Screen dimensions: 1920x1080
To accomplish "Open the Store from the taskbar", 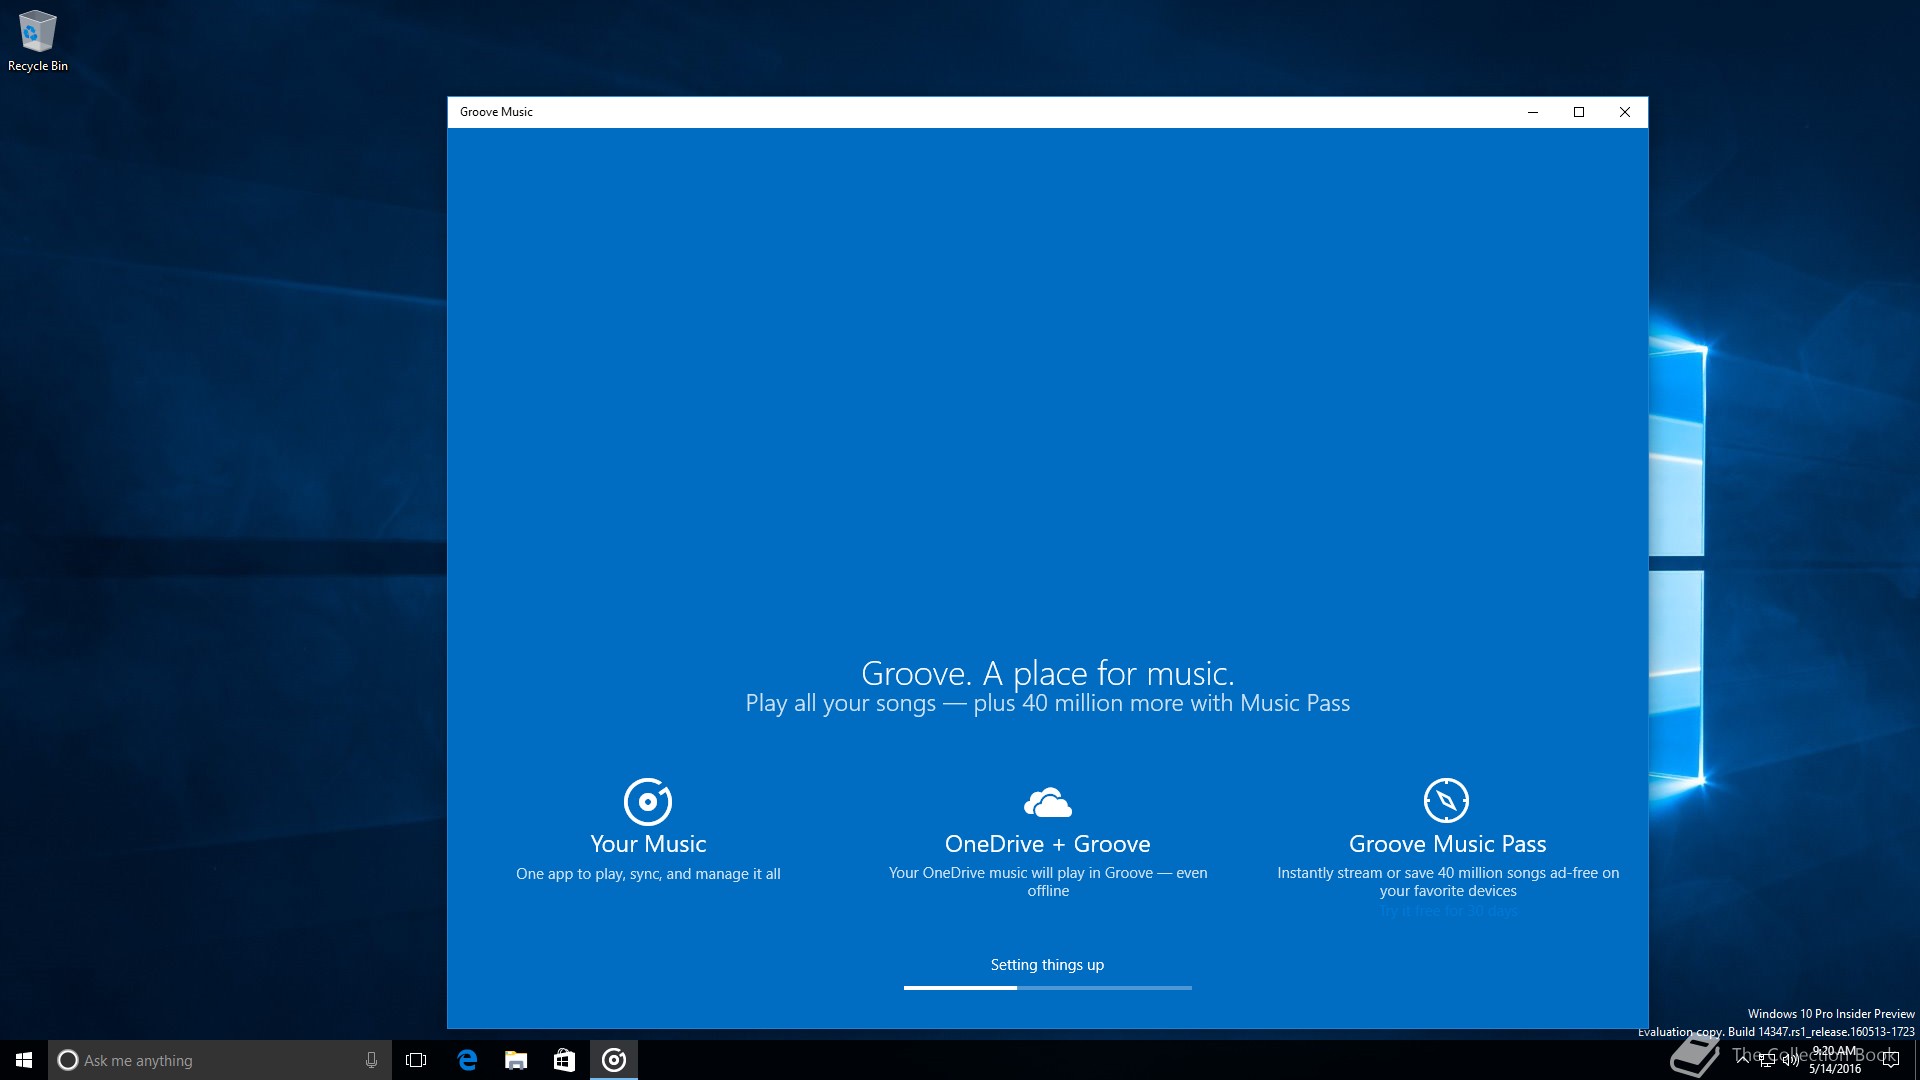I will pyautogui.click(x=565, y=1060).
